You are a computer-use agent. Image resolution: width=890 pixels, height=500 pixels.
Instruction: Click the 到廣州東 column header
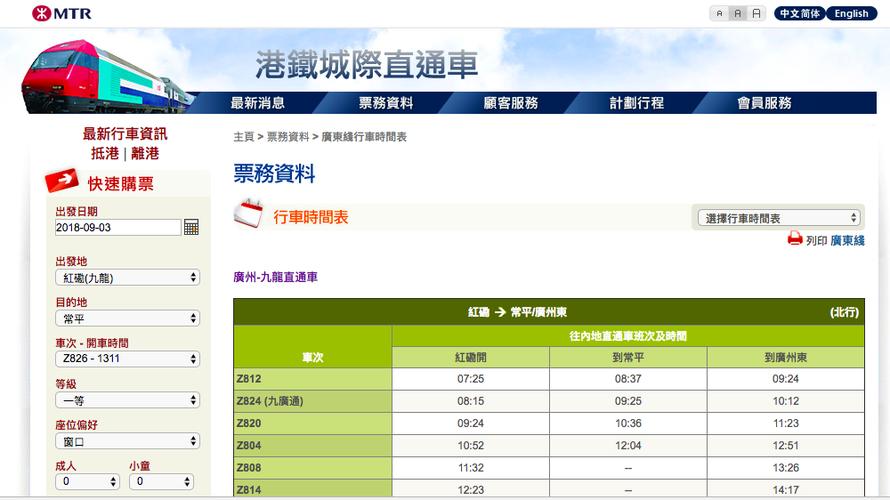(x=786, y=357)
